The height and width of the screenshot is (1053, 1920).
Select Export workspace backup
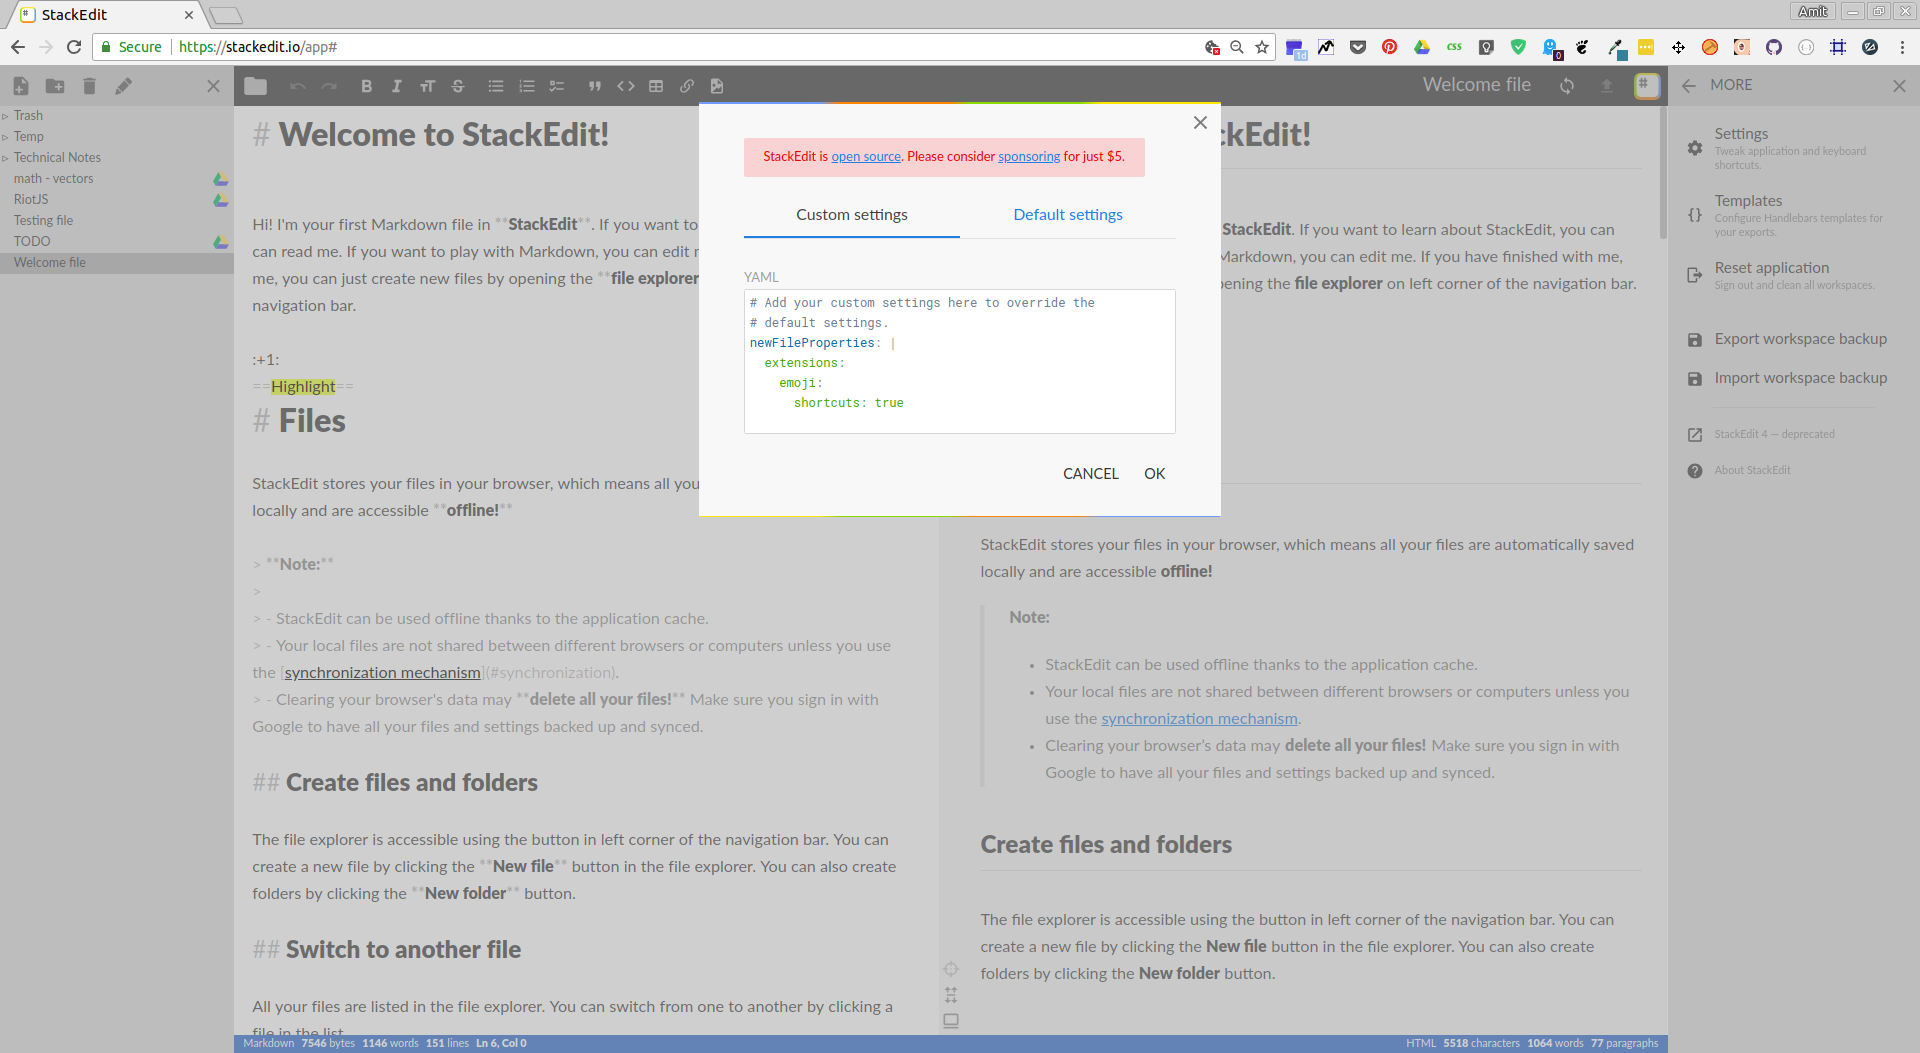[1790, 339]
